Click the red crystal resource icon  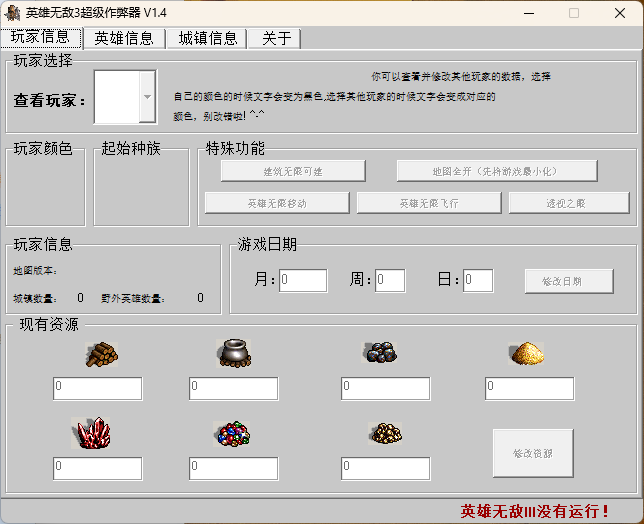tap(91, 433)
